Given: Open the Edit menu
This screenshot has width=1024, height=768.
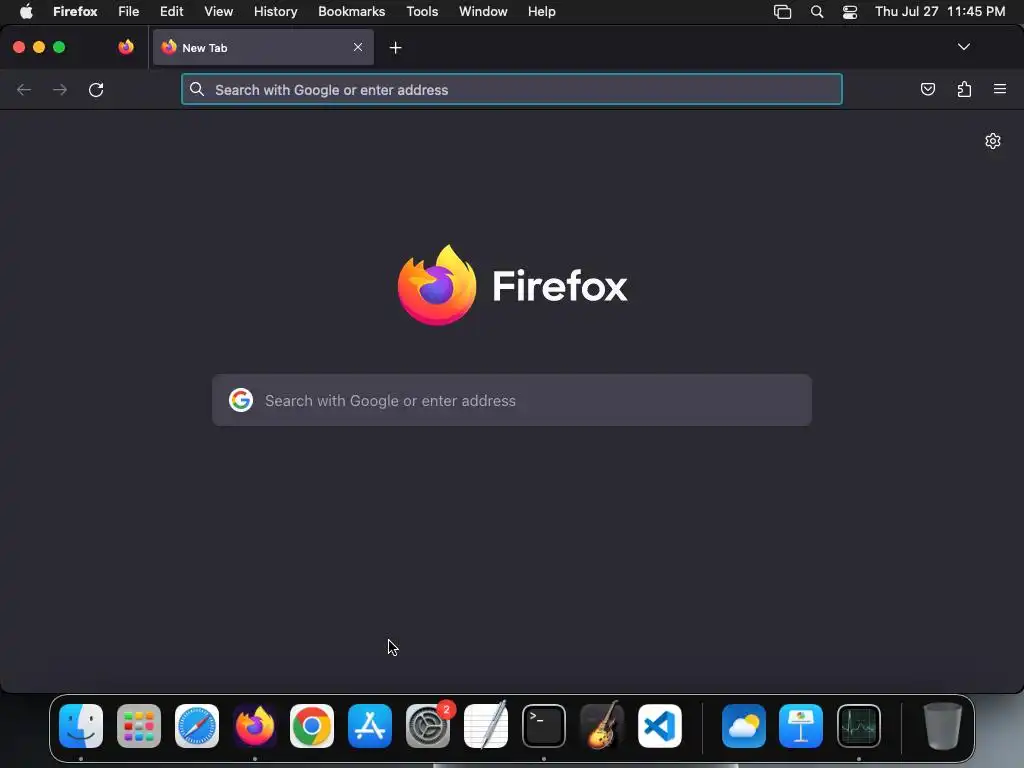Looking at the screenshot, I should click(x=172, y=12).
